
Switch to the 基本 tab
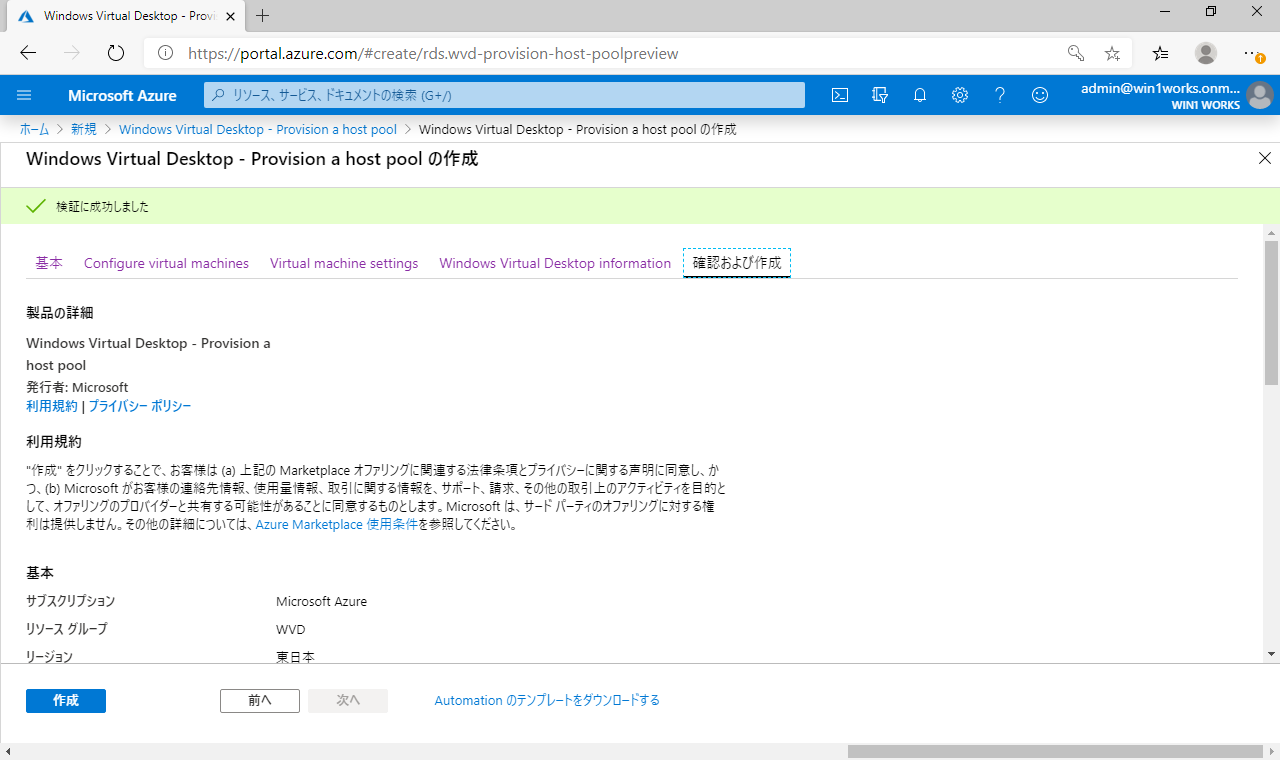[x=49, y=263]
